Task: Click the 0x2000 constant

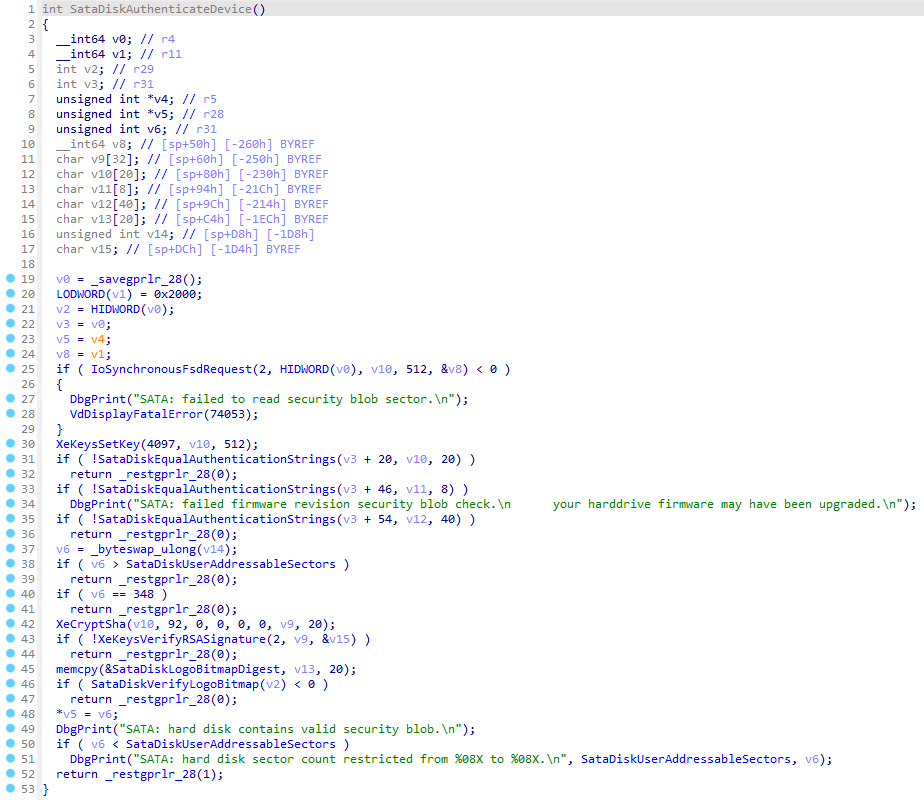Action: pyautogui.click(x=177, y=294)
